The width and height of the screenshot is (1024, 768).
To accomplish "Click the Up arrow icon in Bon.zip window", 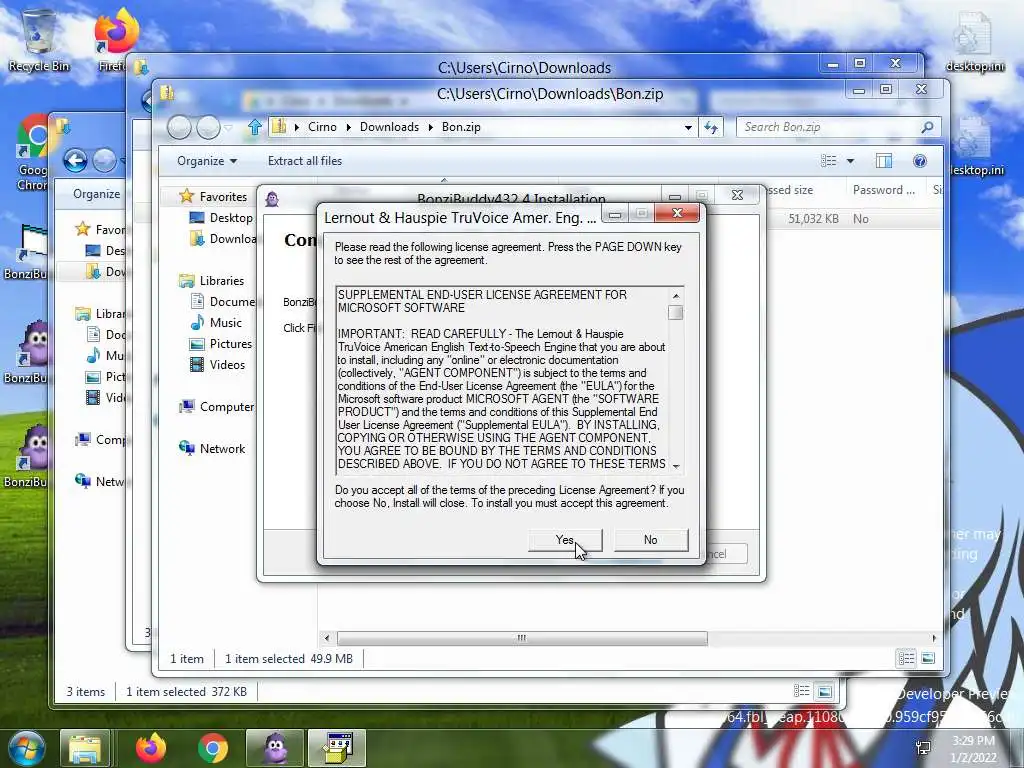I will [255, 127].
